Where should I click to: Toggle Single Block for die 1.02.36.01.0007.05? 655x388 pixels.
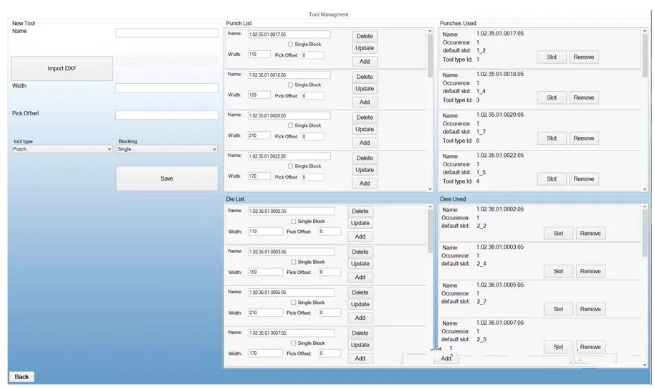(x=293, y=343)
